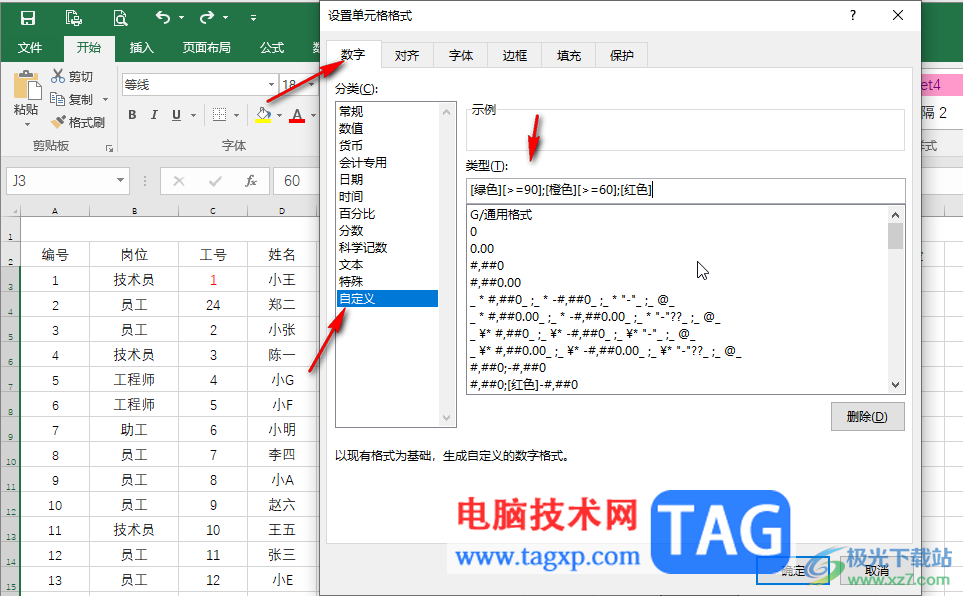Image resolution: width=963 pixels, height=596 pixels.
Task: Click the Insert Function fx icon
Action: (x=251, y=181)
